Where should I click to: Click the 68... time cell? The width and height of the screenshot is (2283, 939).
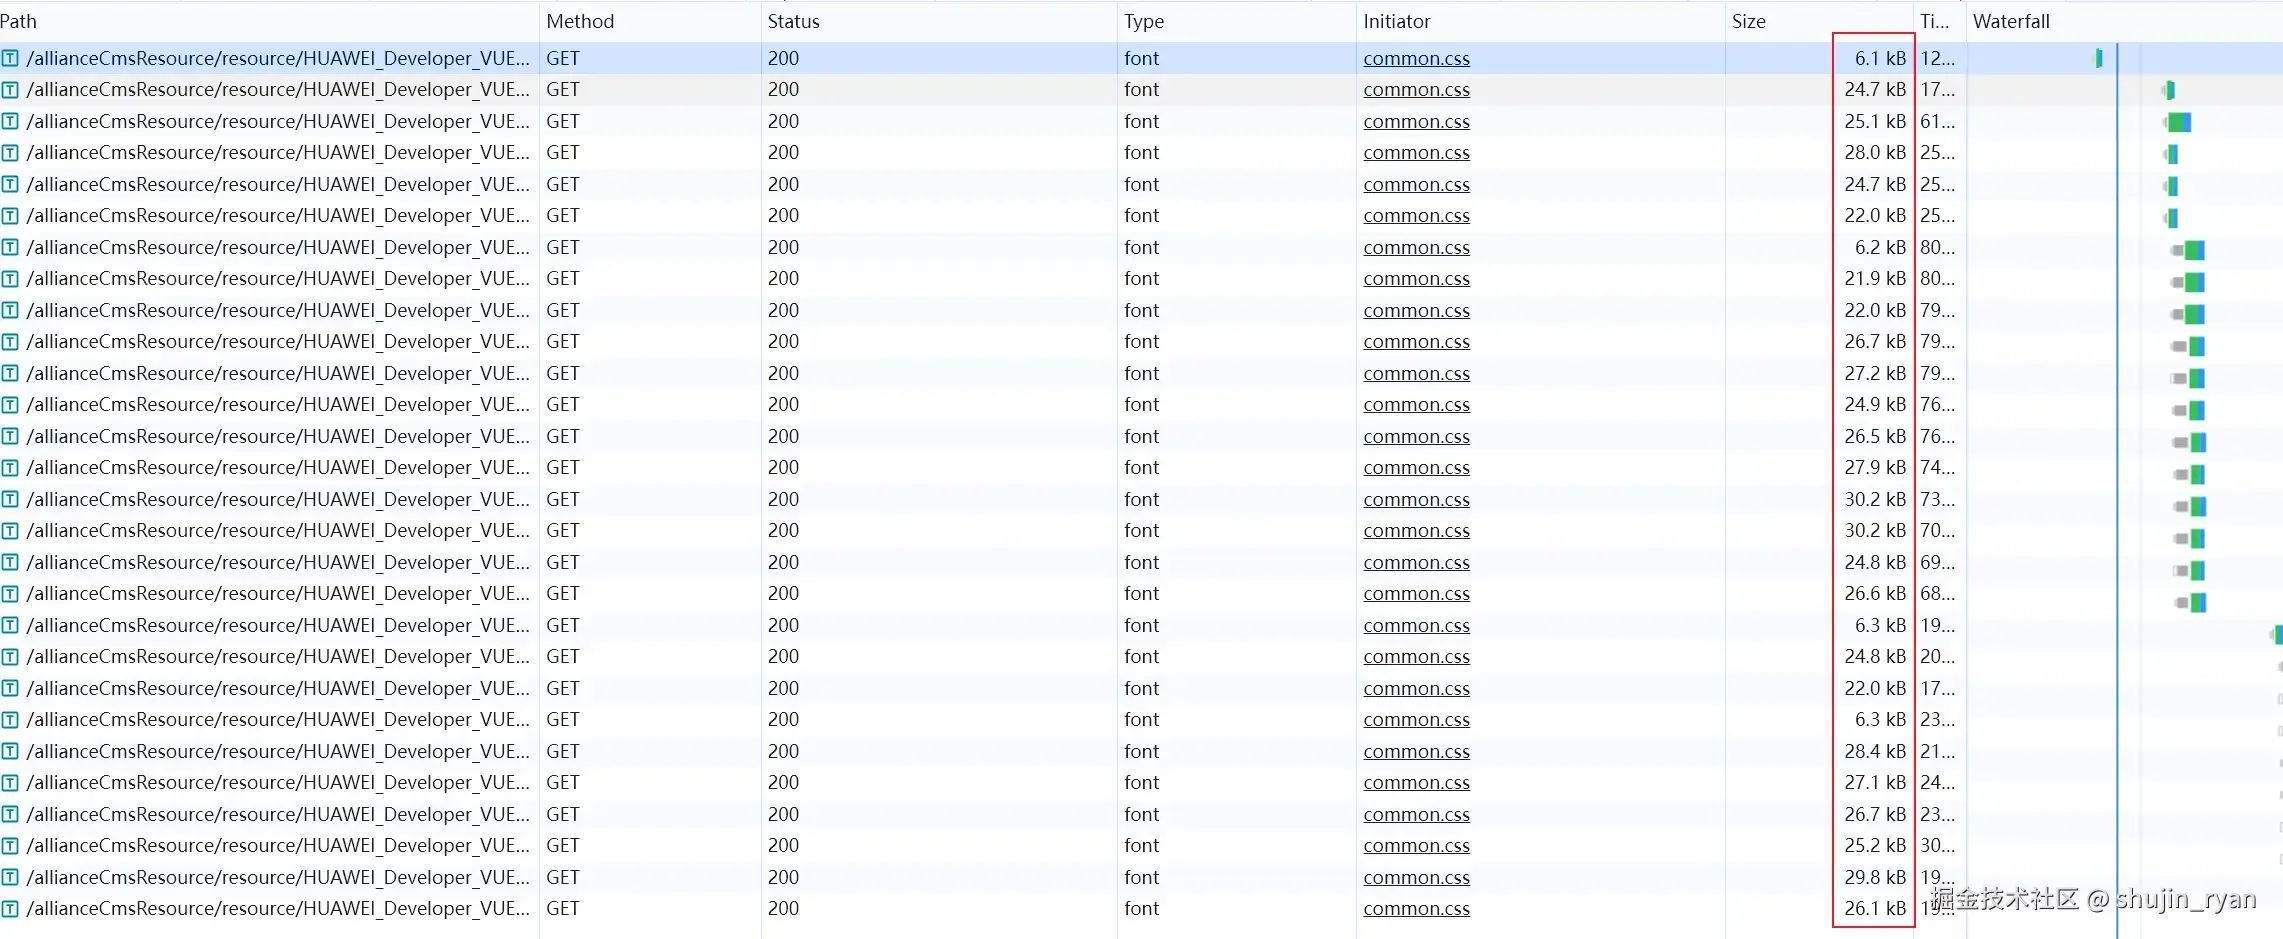(1937, 594)
